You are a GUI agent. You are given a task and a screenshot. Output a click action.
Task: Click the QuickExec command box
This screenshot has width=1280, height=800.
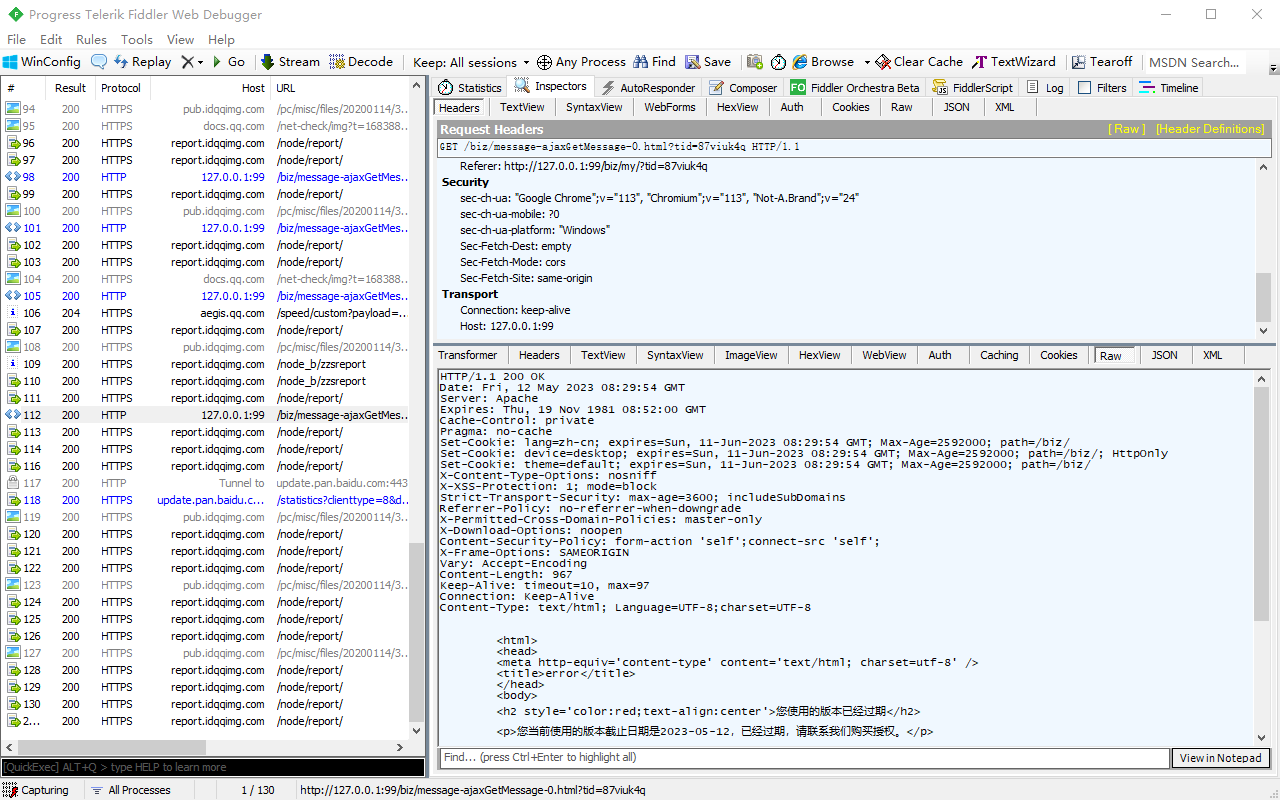pos(212,767)
